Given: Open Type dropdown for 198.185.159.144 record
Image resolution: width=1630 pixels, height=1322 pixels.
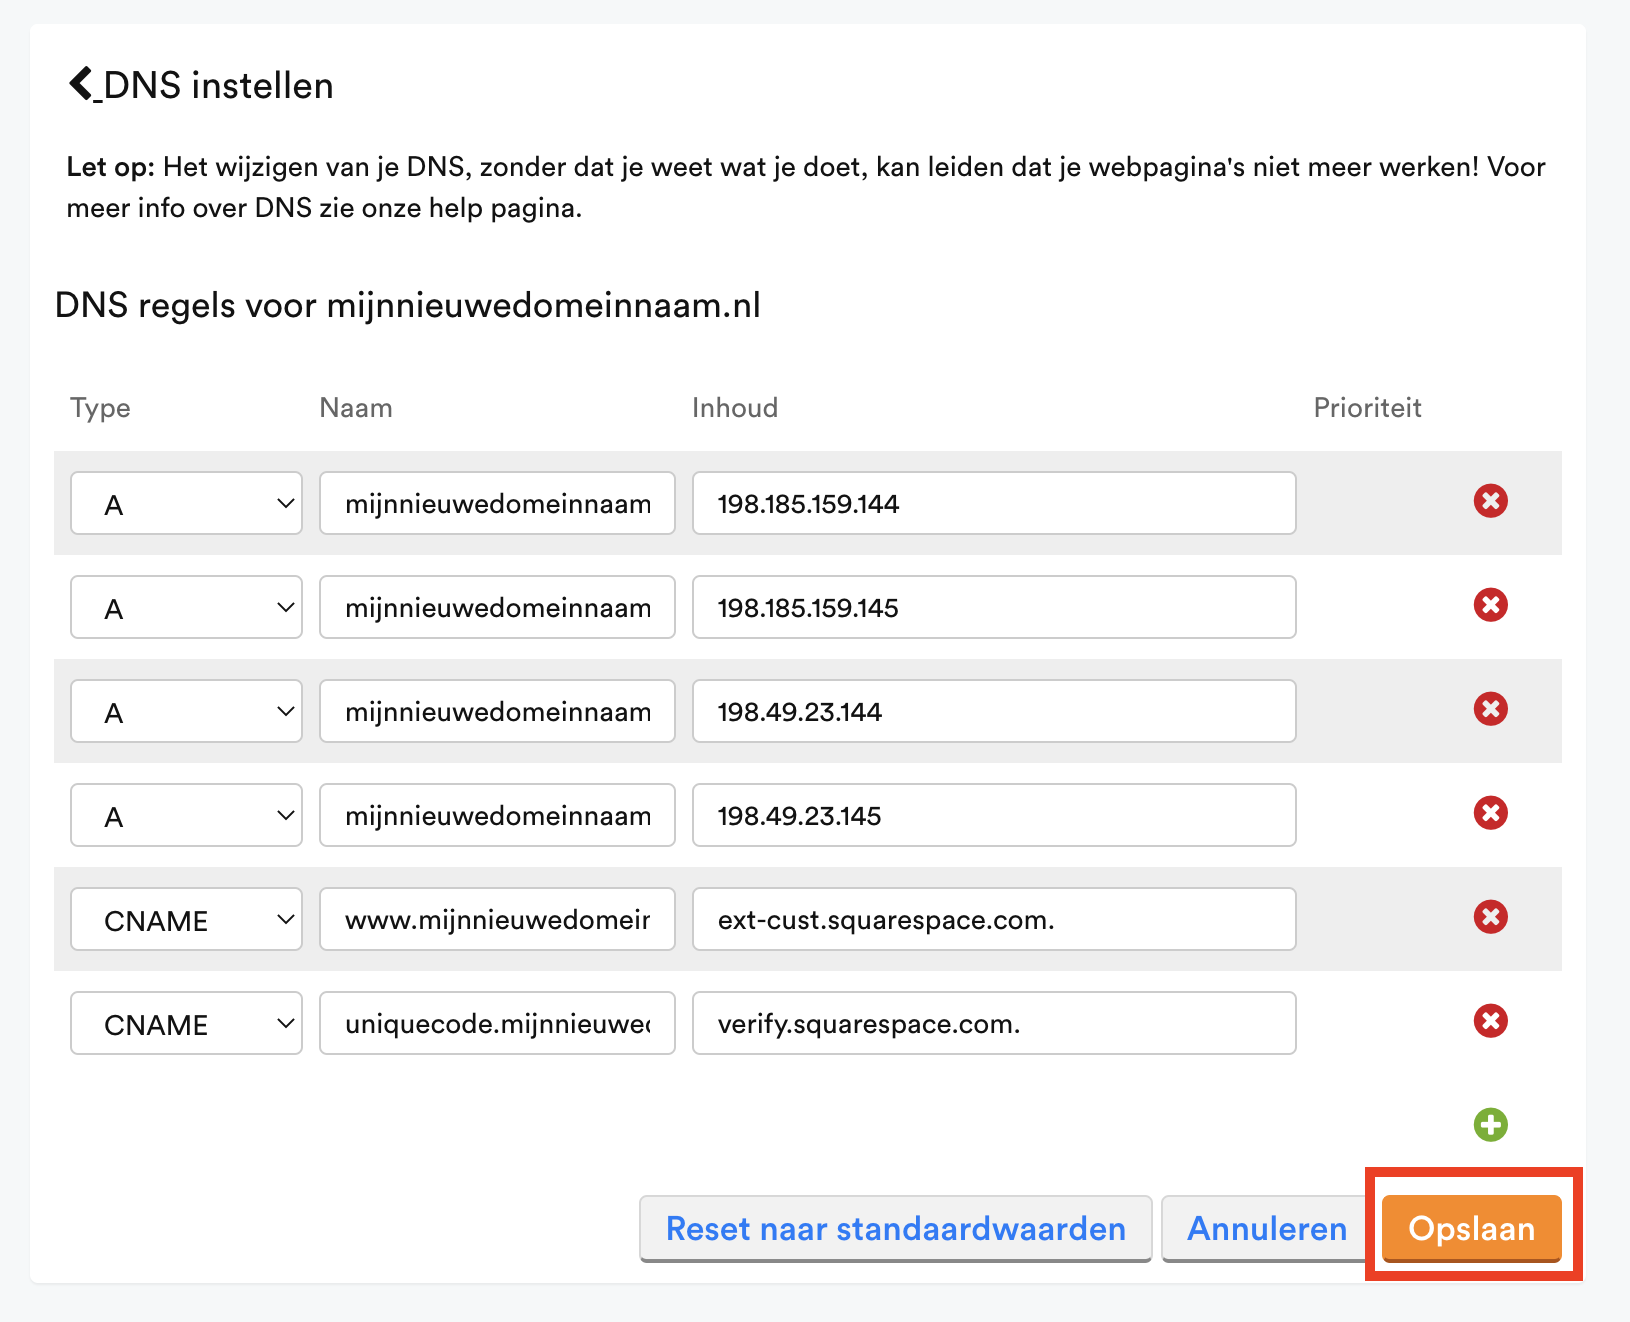Looking at the screenshot, I should [x=186, y=503].
